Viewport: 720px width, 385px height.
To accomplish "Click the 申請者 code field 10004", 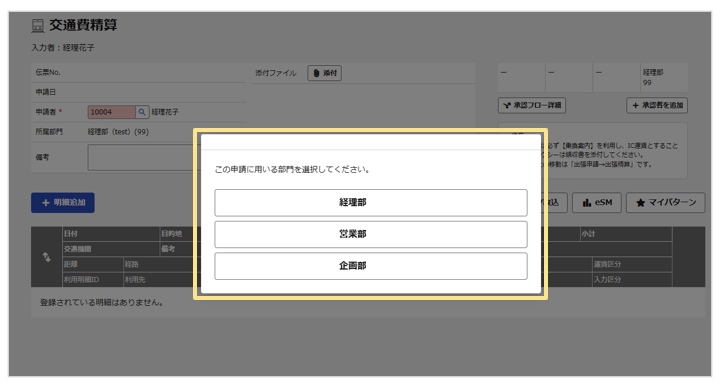I will pyautogui.click(x=112, y=112).
